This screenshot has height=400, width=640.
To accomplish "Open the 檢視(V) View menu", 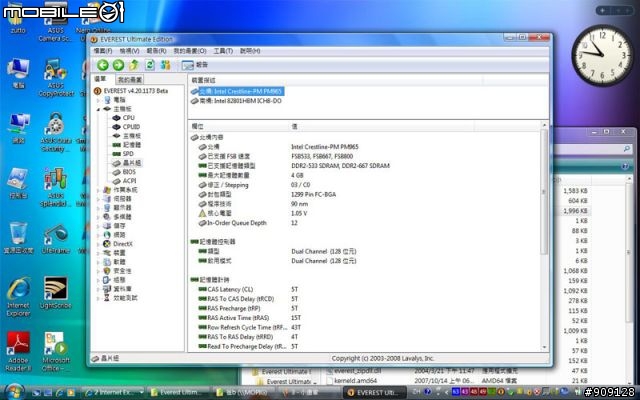I will click(129, 51).
